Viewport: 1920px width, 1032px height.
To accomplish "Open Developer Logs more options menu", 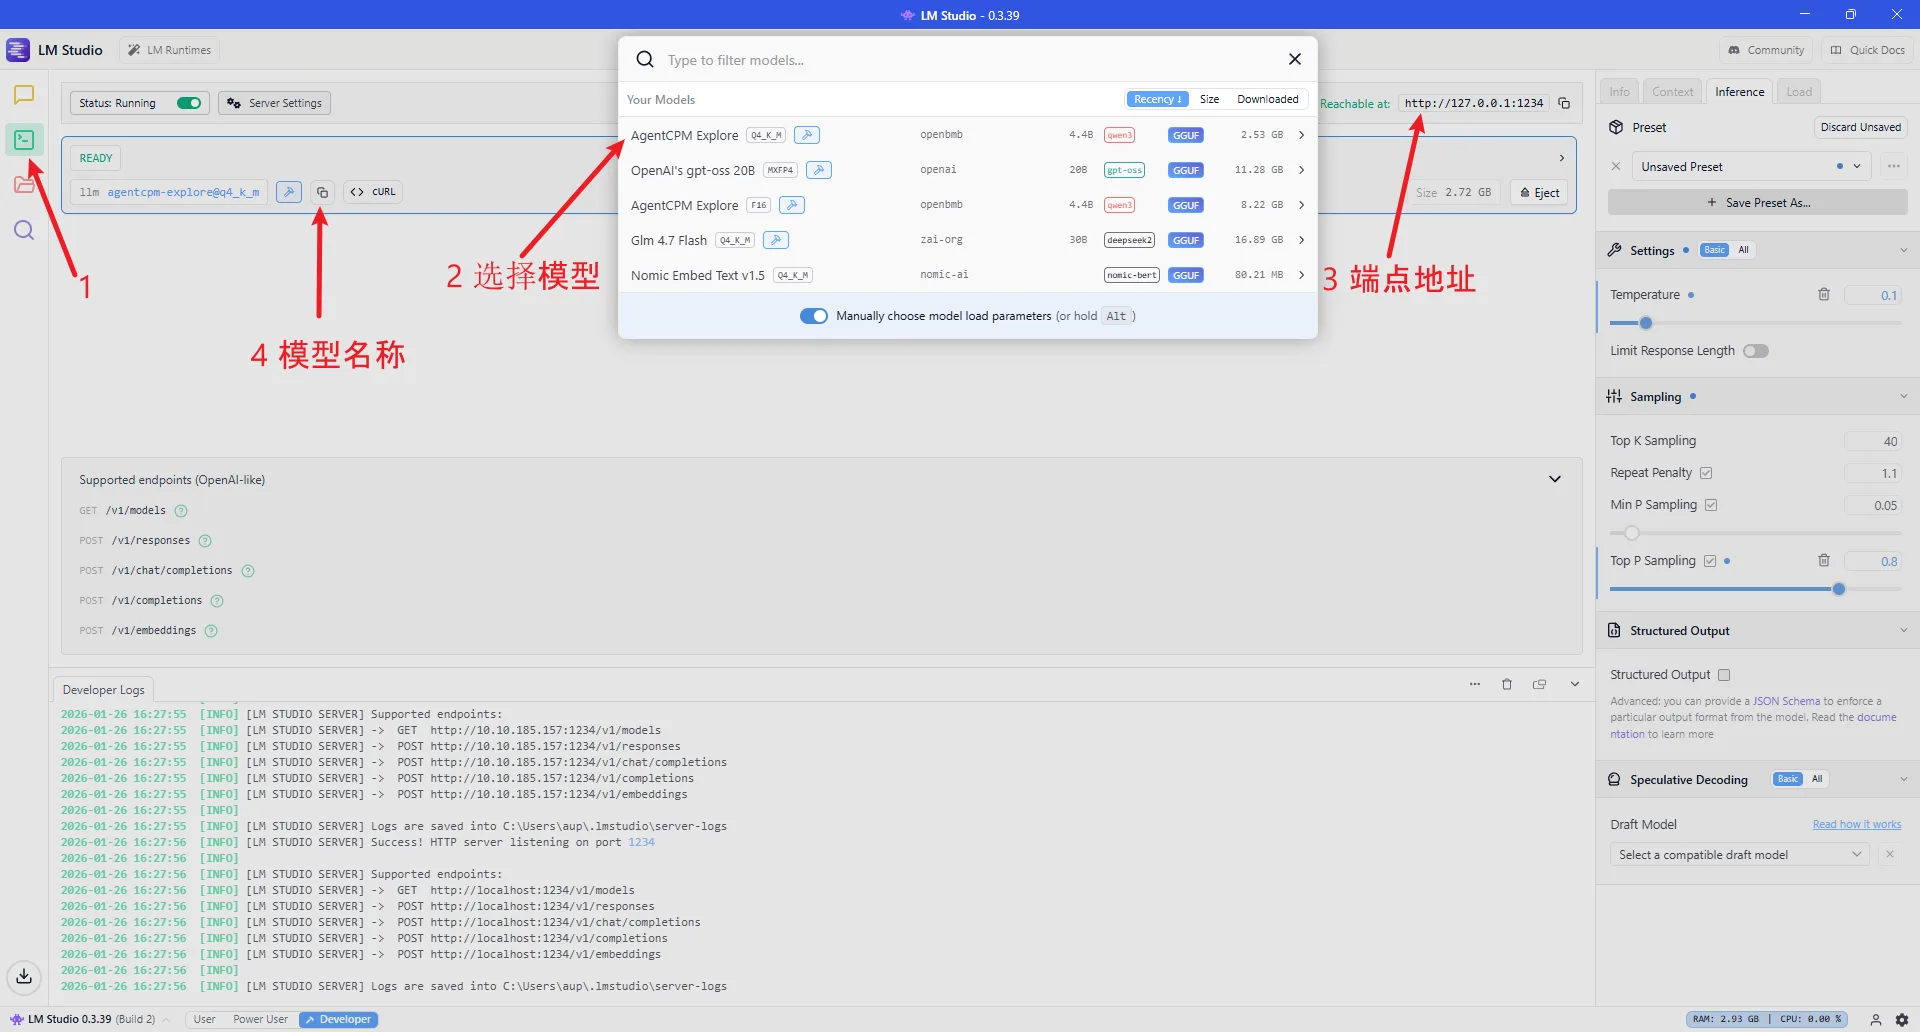I will 1475,684.
